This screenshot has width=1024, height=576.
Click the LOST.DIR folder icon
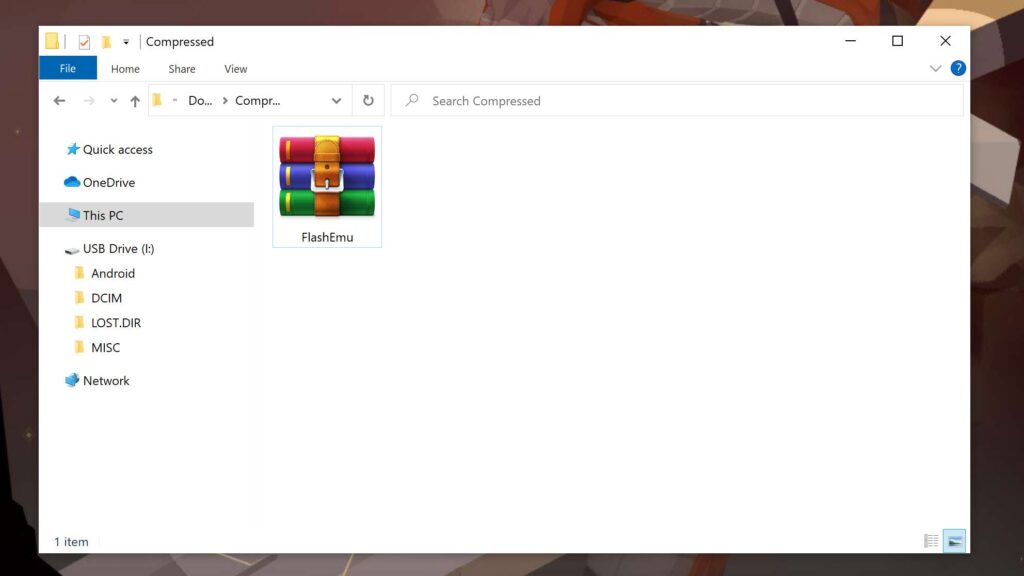pyautogui.click(x=80, y=323)
